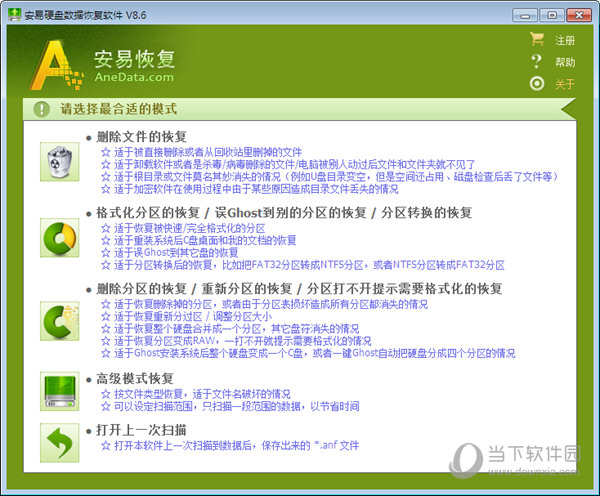600x496 pixels.
Task: Close the data recovery window
Action: (x=579, y=15)
